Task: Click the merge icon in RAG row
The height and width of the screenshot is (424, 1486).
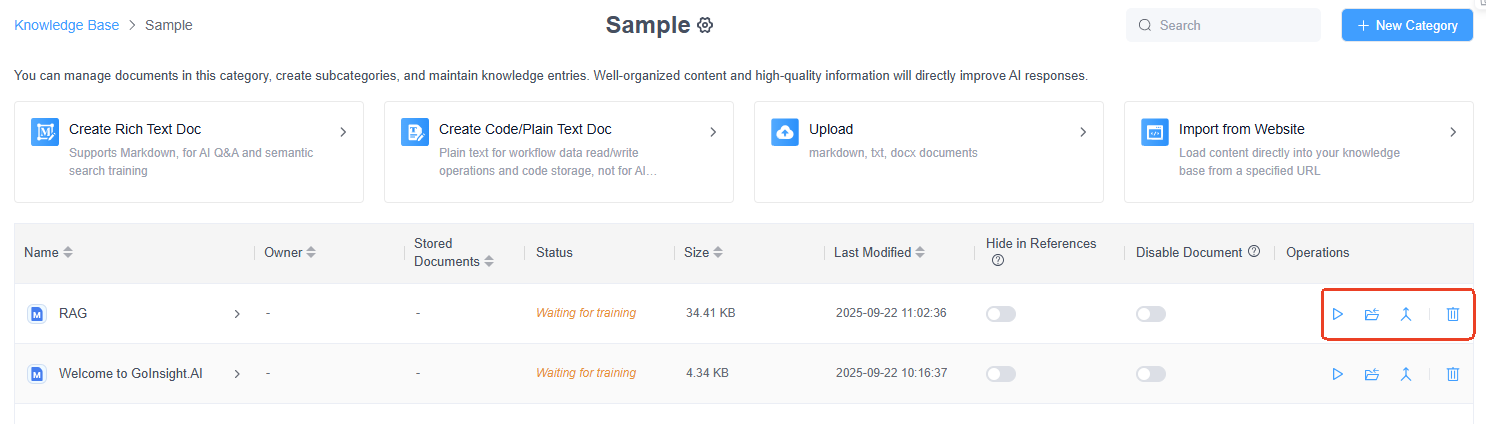Action: (x=1405, y=314)
